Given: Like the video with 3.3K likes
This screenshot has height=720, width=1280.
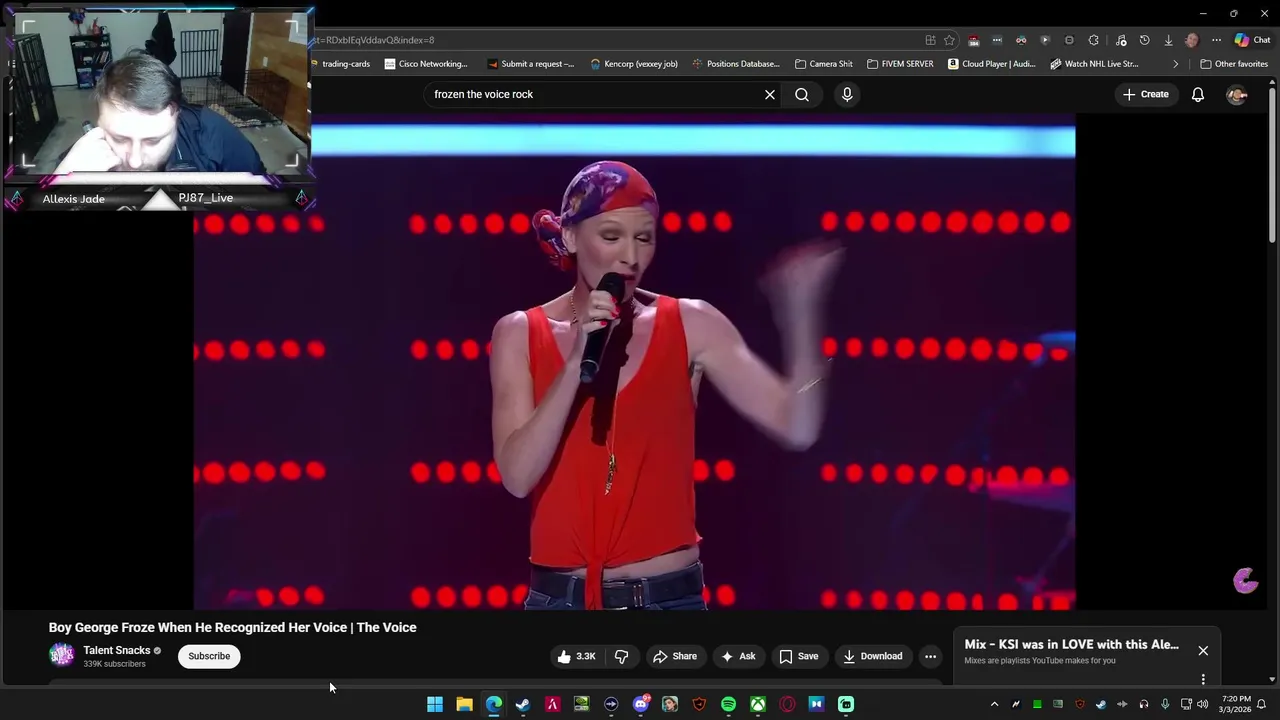Looking at the screenshot, I should click(x=575, y=656).
